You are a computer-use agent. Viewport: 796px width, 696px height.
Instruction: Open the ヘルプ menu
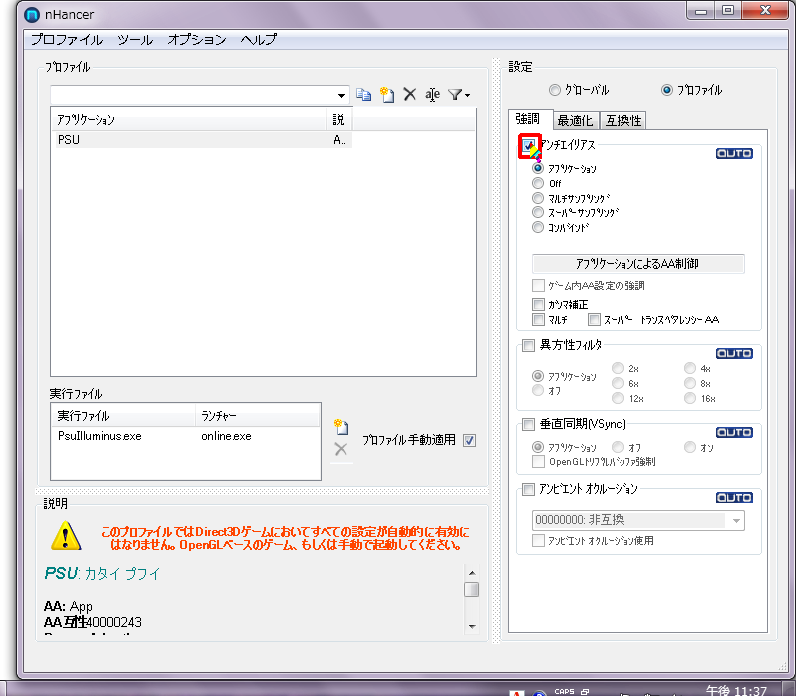pyautogui.click(x=259, y=40)
